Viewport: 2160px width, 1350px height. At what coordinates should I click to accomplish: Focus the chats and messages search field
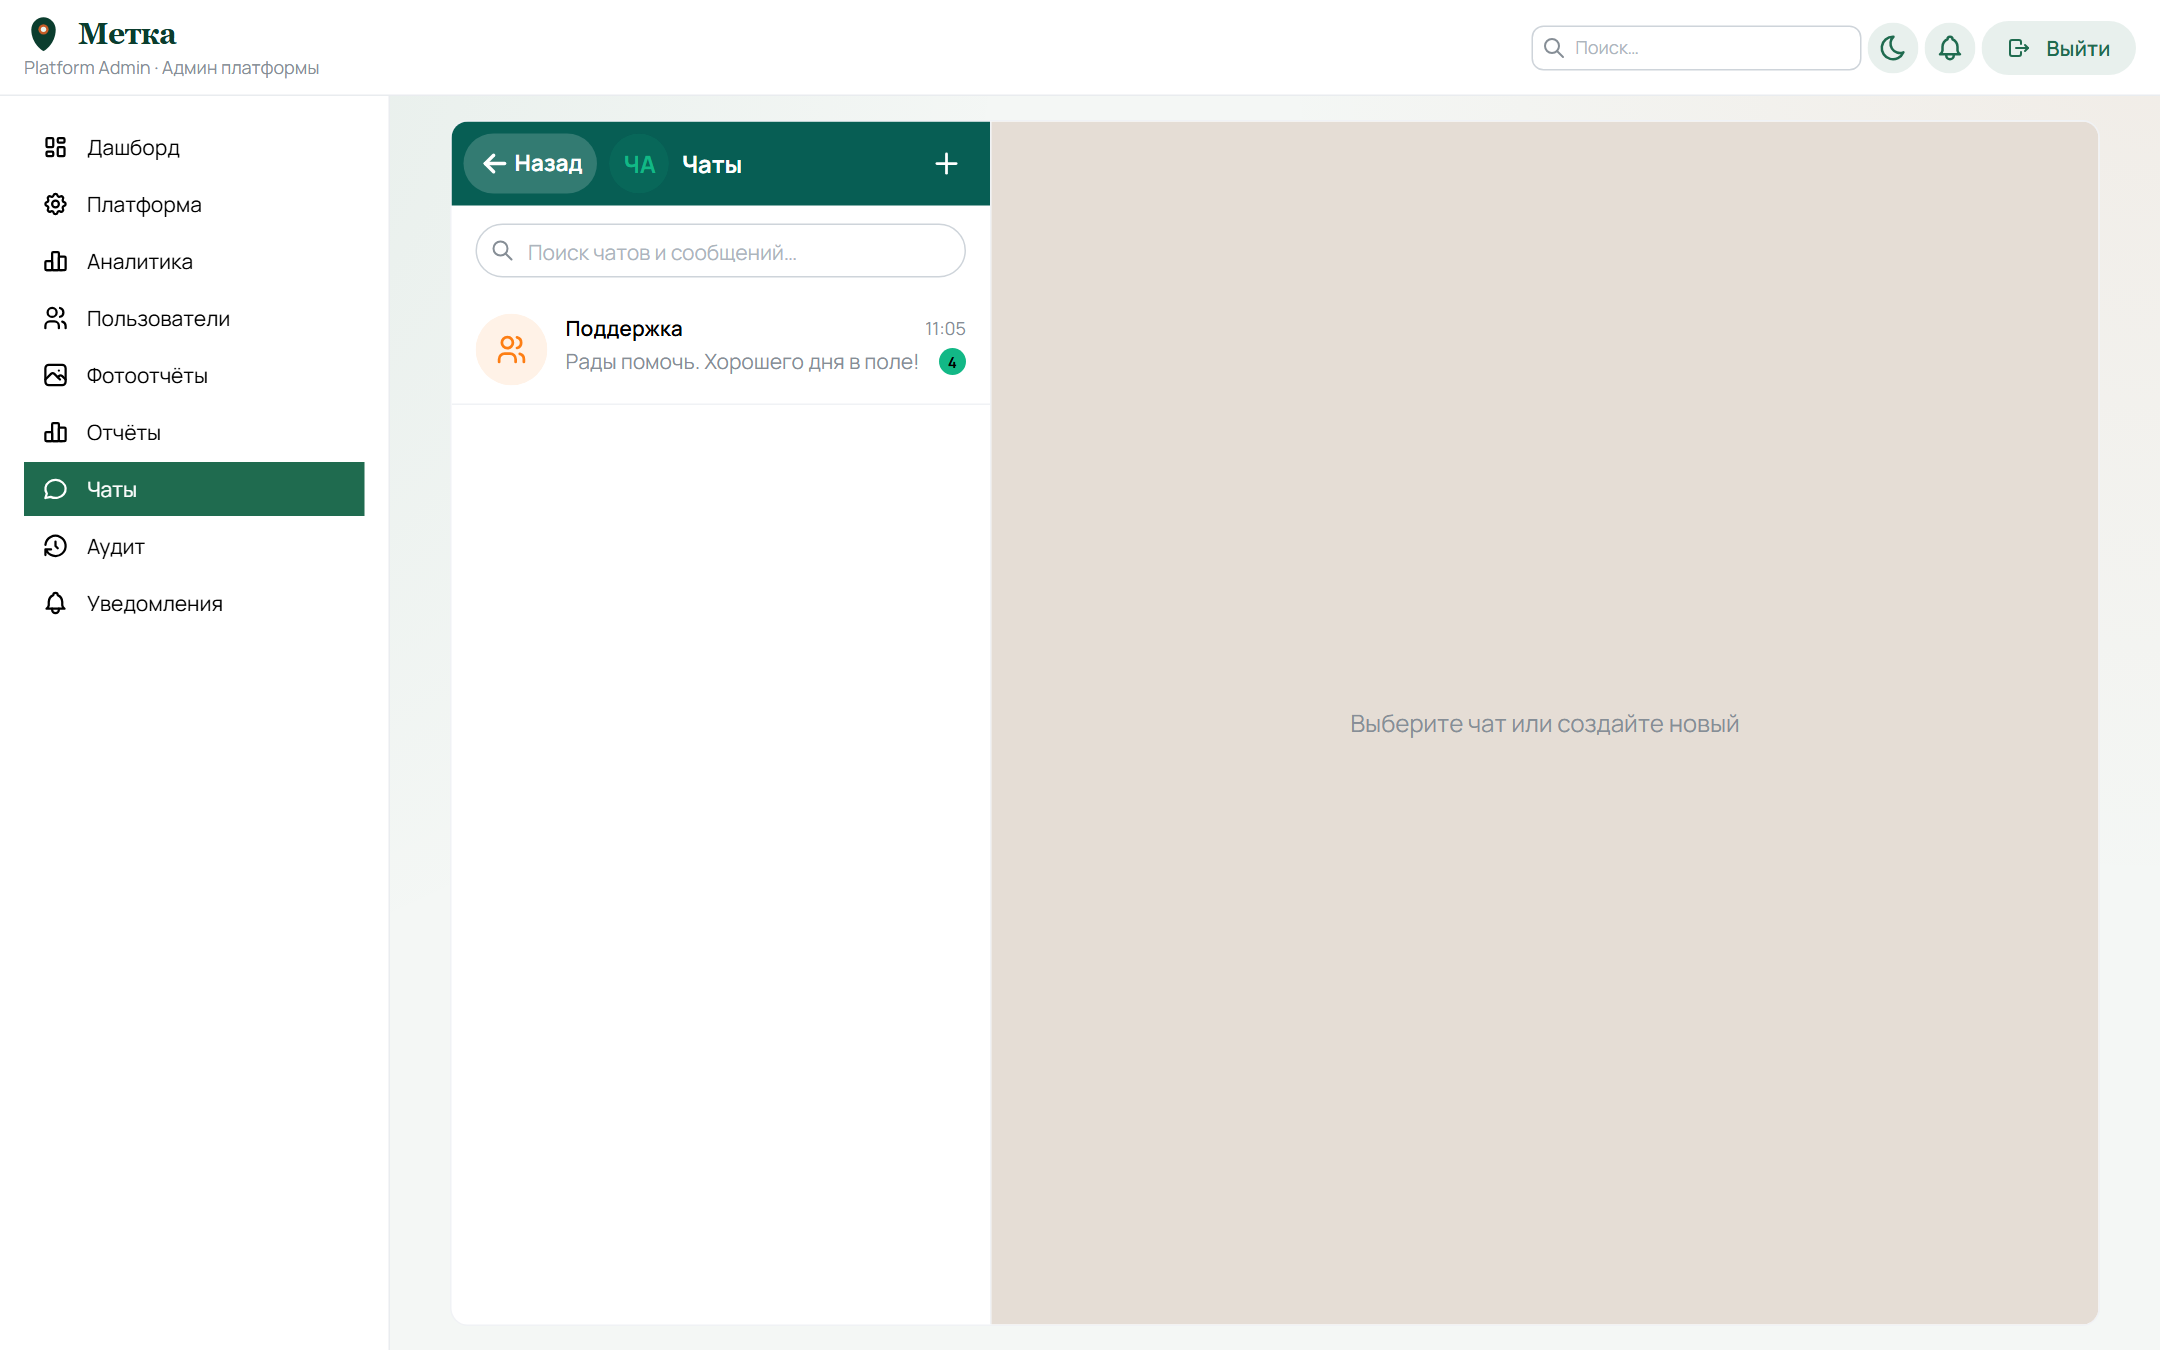pyautogui.click(x=720, y=251)
